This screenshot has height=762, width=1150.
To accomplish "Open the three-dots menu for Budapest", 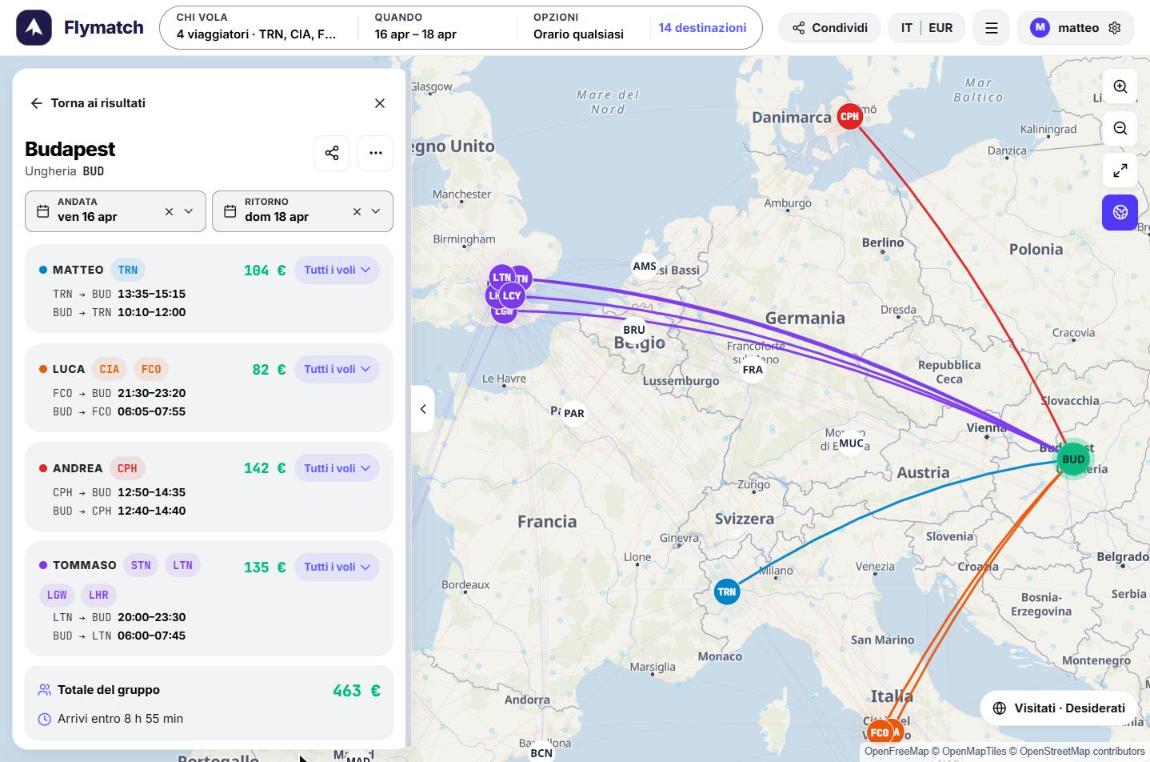I will pos(376,153).
